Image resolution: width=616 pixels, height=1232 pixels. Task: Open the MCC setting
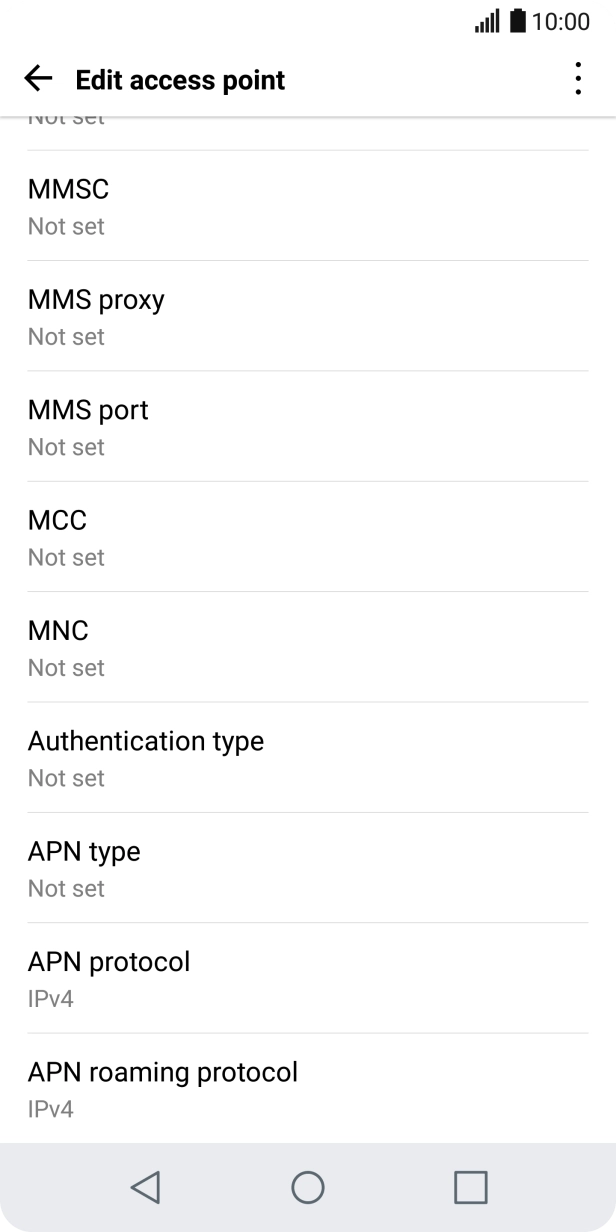(x=307, y=537)
